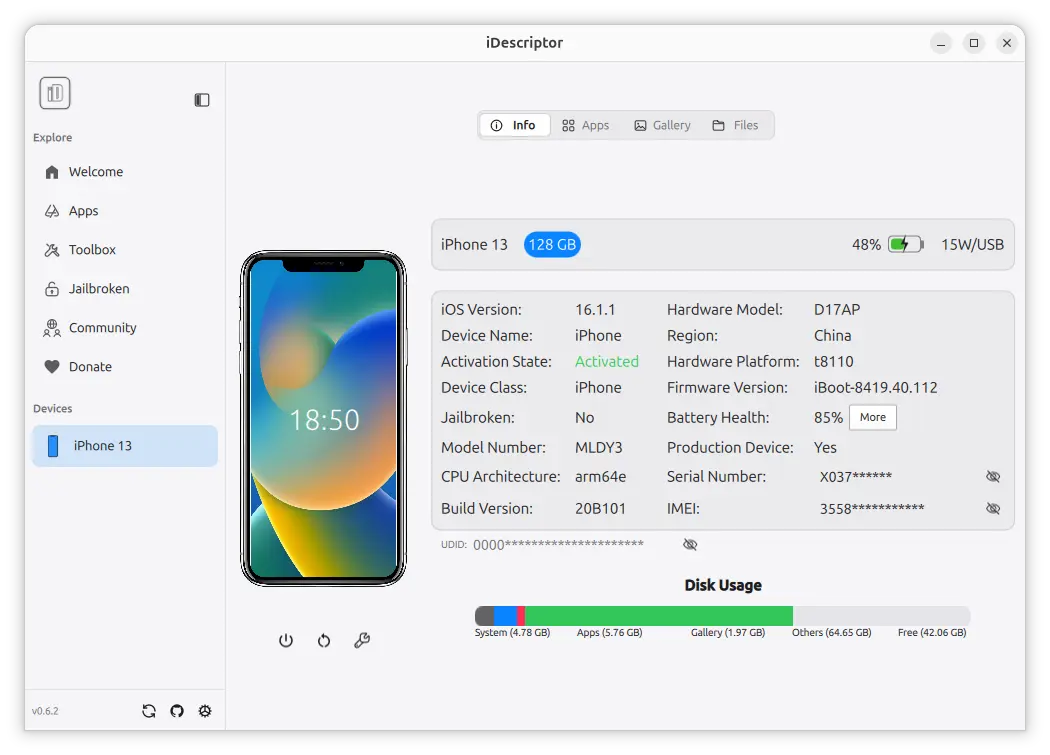The height and width of the screenshot is (755, 1050).
Task: Click the Hardware Platform t8110
Action: click(x=834, y=361)
